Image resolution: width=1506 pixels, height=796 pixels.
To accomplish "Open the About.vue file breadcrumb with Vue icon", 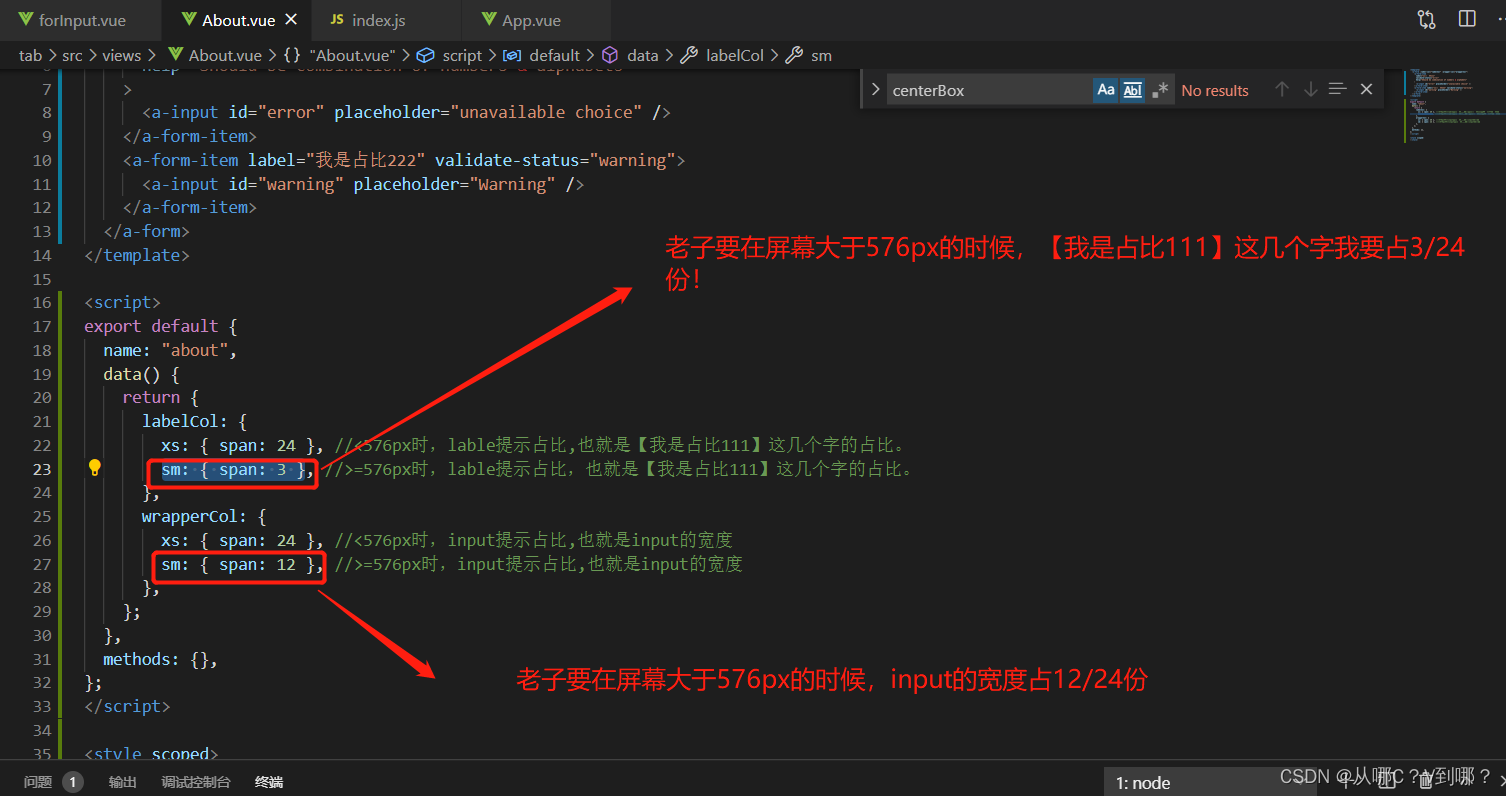I will [x=214, y=55].
